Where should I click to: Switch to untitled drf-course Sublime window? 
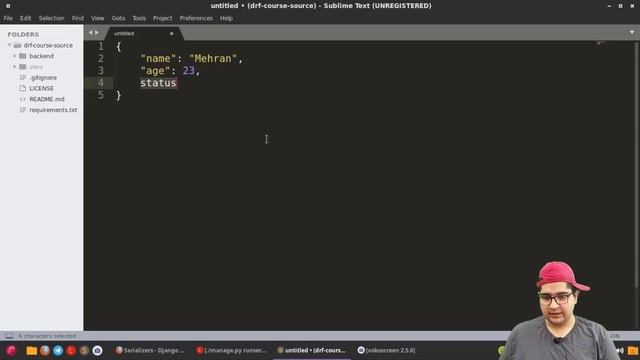point(311,350)
